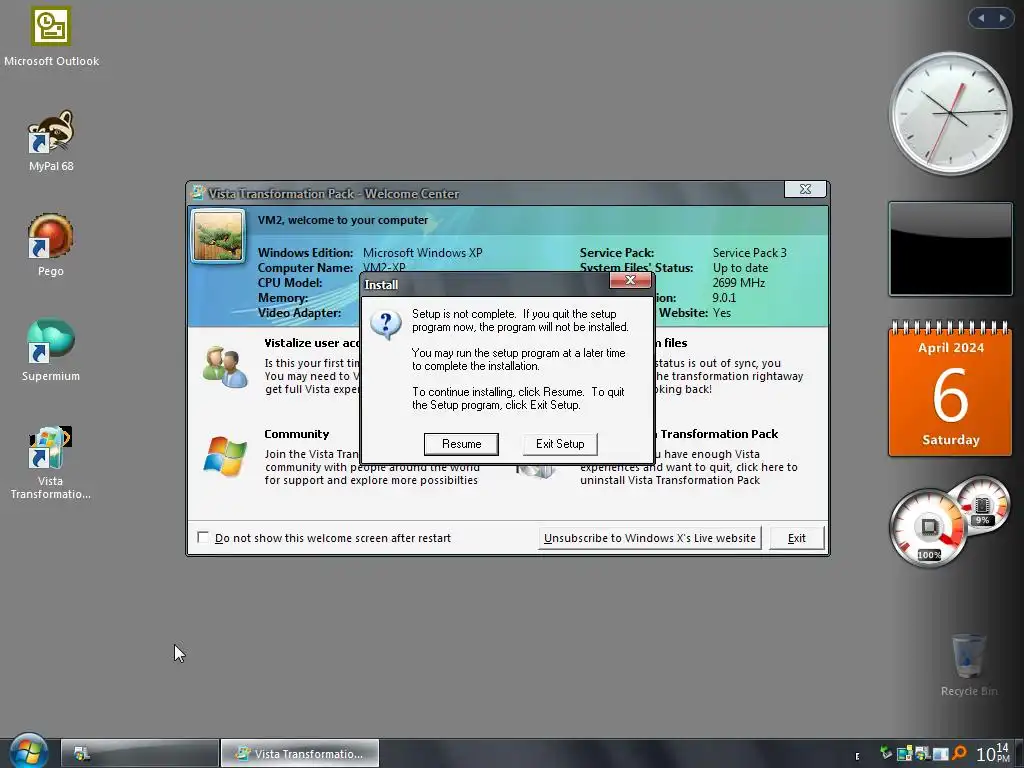1024x768 pixels.
Task: Close the Welcome Center window
Action: tap(805, 189)
